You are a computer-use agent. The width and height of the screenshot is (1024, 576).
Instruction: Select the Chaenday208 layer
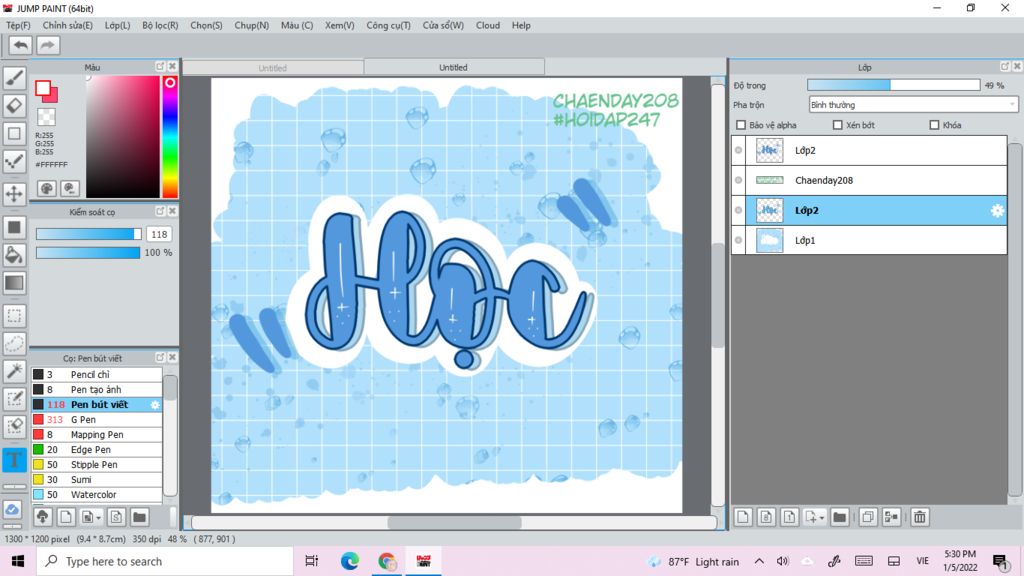coord(870,180)
